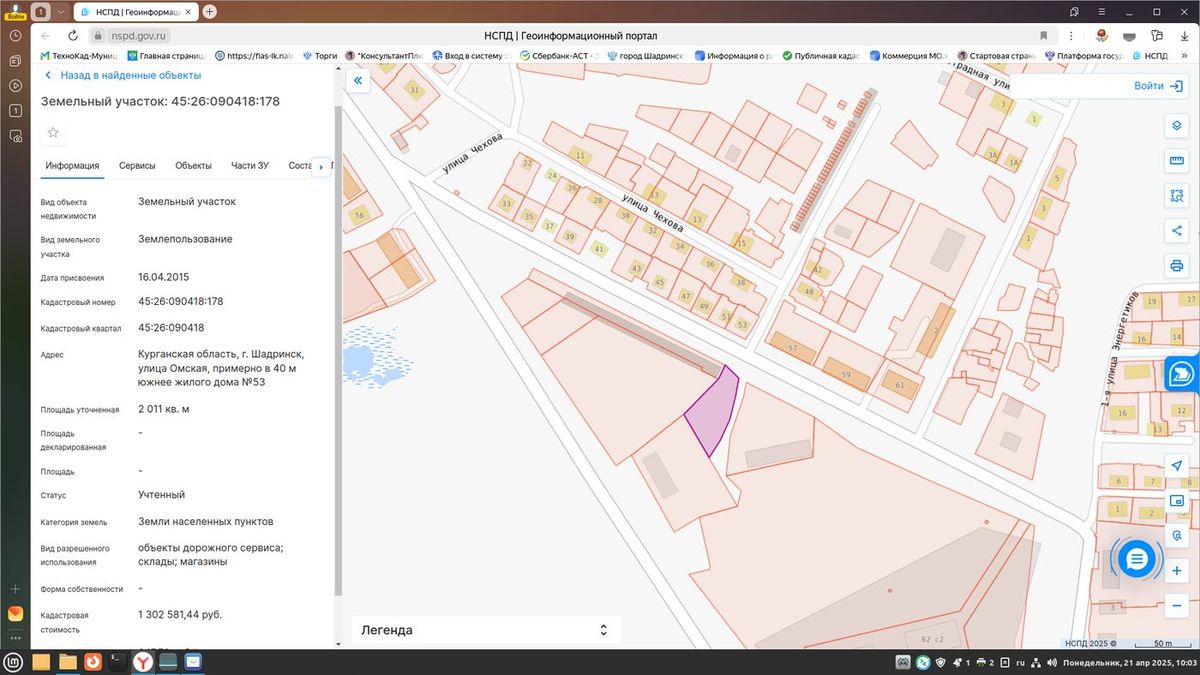Collapse the left information panel
Image resolution: width=1200 pixels, height=675 pixels.
[357, 80]
